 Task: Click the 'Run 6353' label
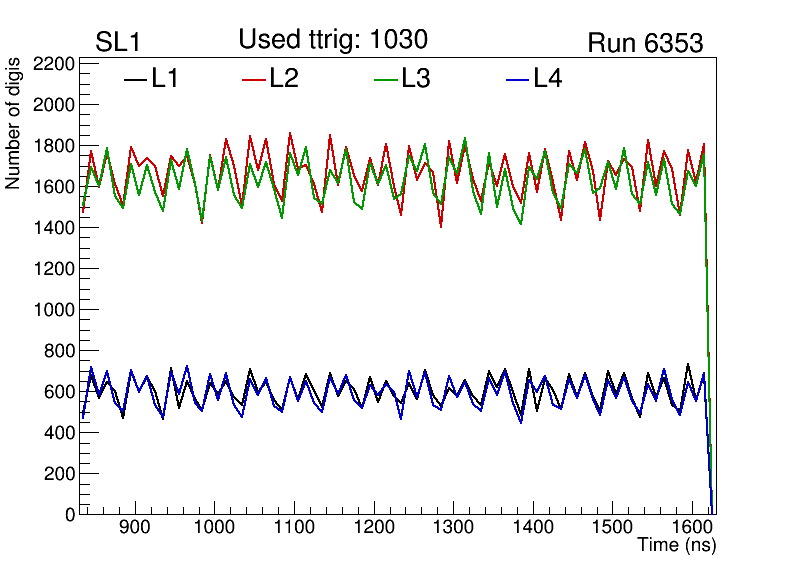pos(645,44)
